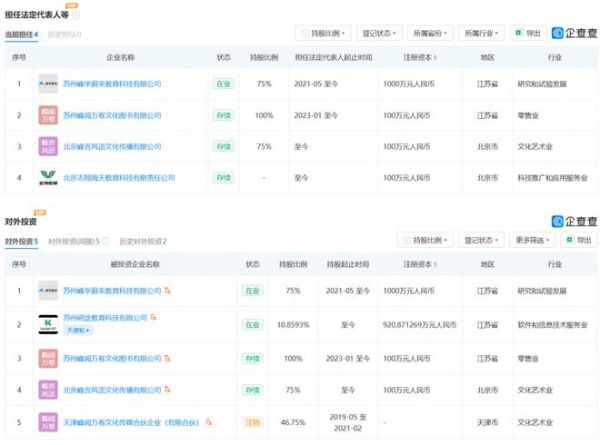Open 登记状态 dropdown in the top section
Image resolution: width=600 pixels, height=445 pixels.
pyautogui.click(x=378, y=33)
